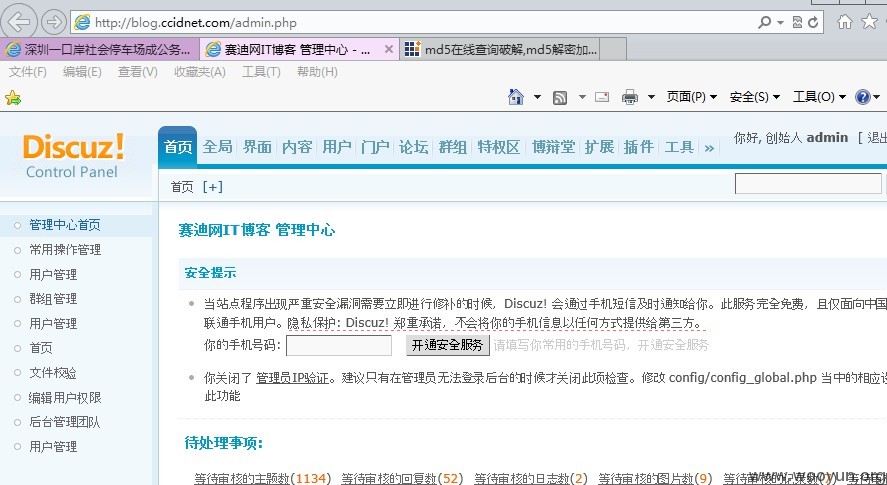Screen dimensions: 887x485
Task: Open the 工具 tab in Discuz navigation
Action: (679, 147)
